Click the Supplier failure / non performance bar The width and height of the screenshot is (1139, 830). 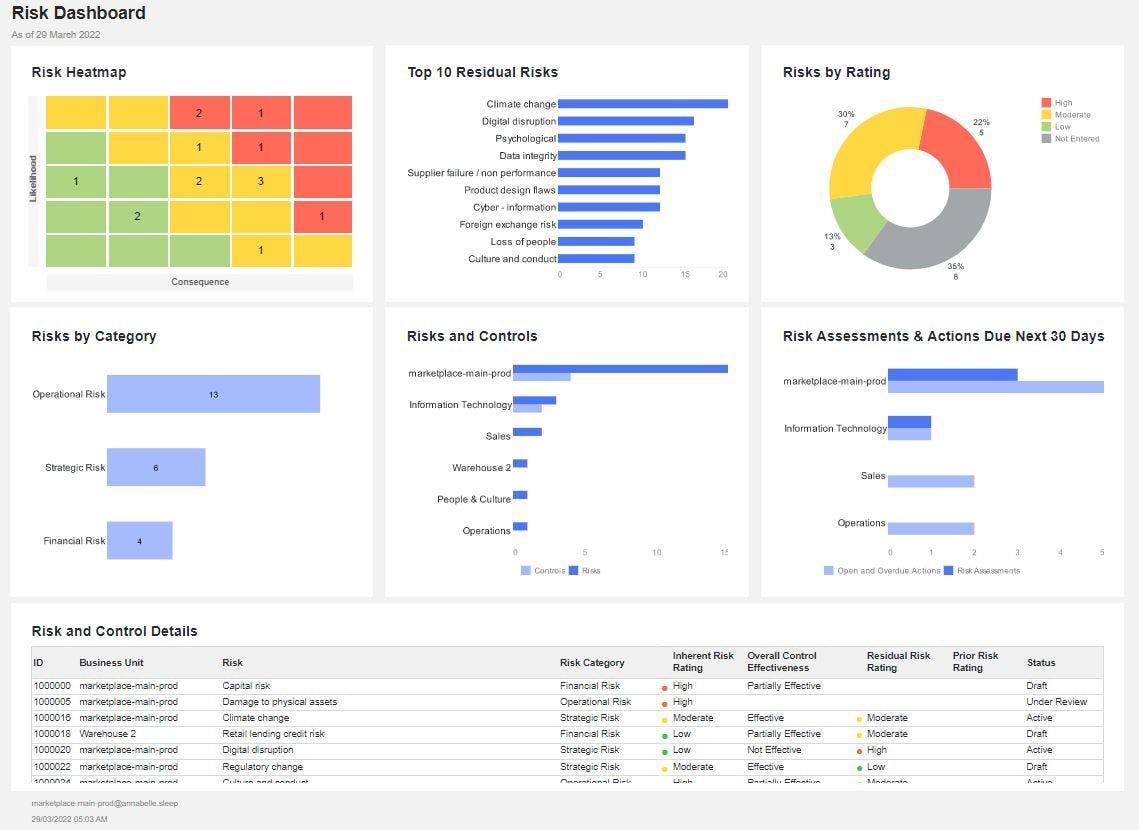[x=609, y=173]
